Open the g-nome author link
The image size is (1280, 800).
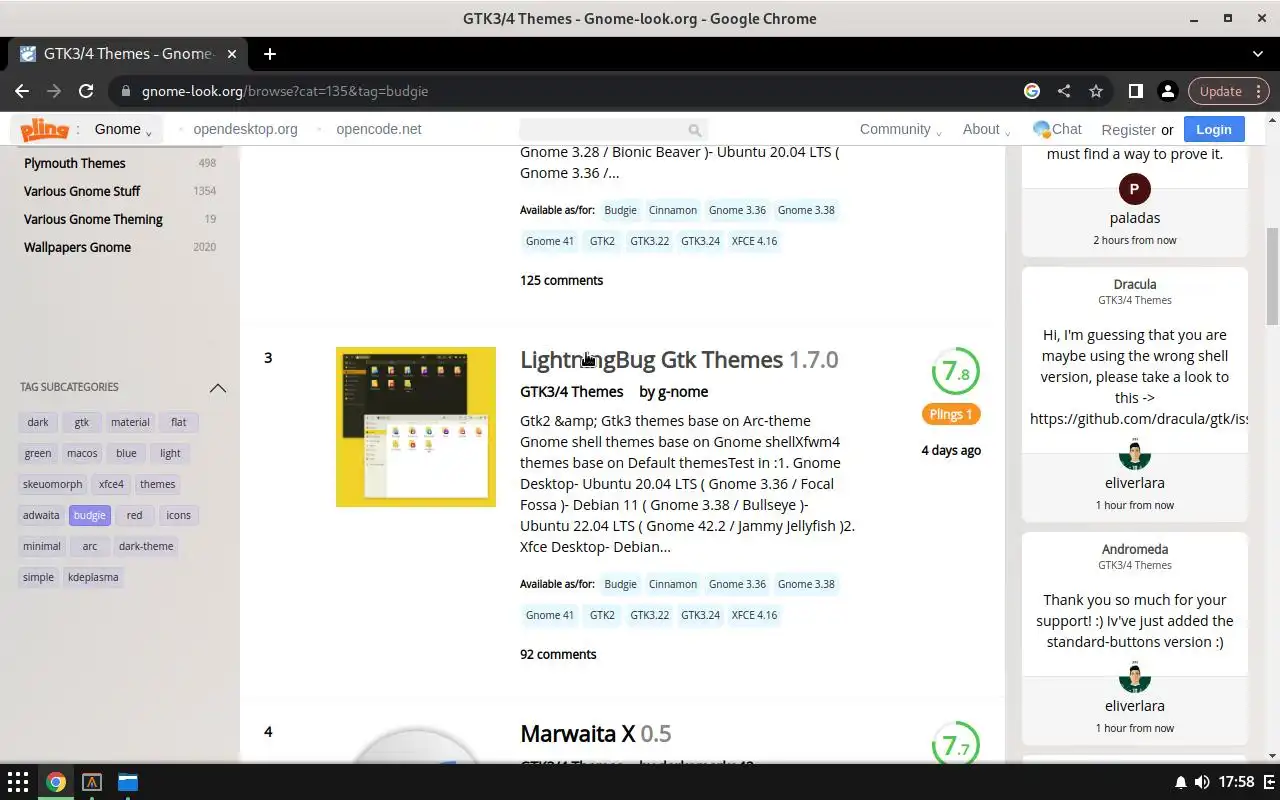(683, 392)
